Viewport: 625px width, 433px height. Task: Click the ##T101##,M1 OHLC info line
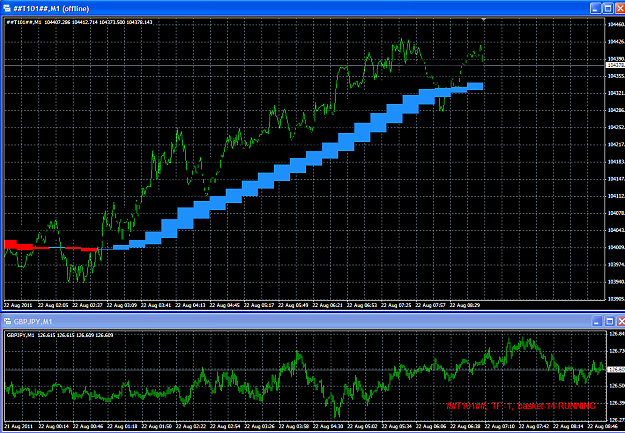coord(79,22)
